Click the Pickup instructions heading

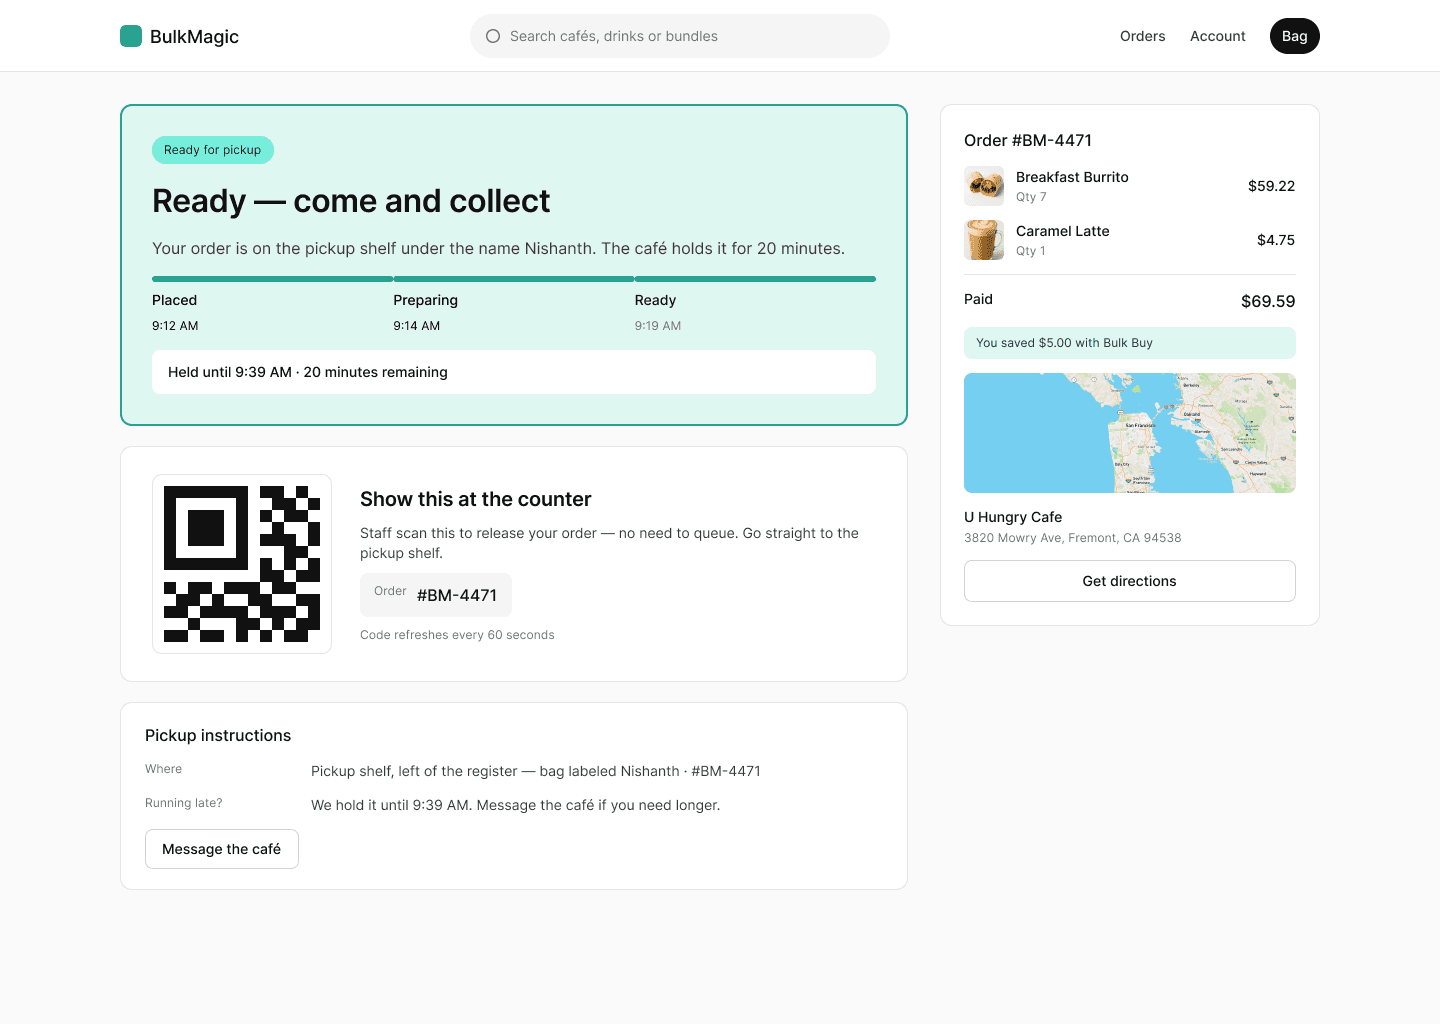coord(218,735)
